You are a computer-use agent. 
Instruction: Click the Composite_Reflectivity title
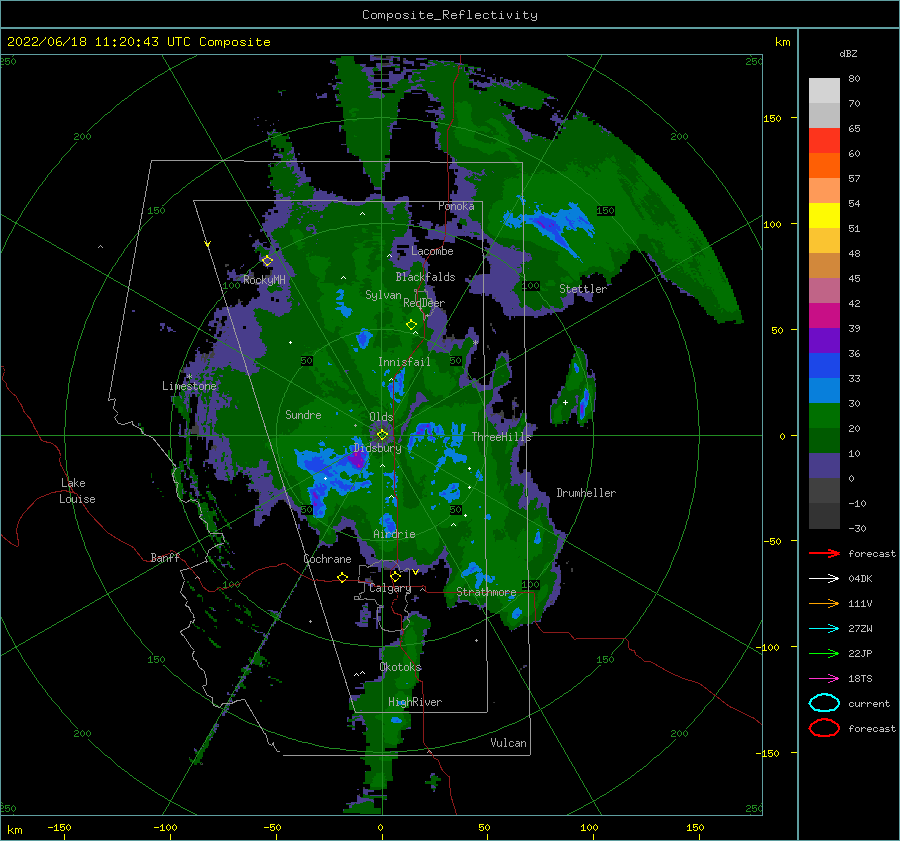pos(450,15)
